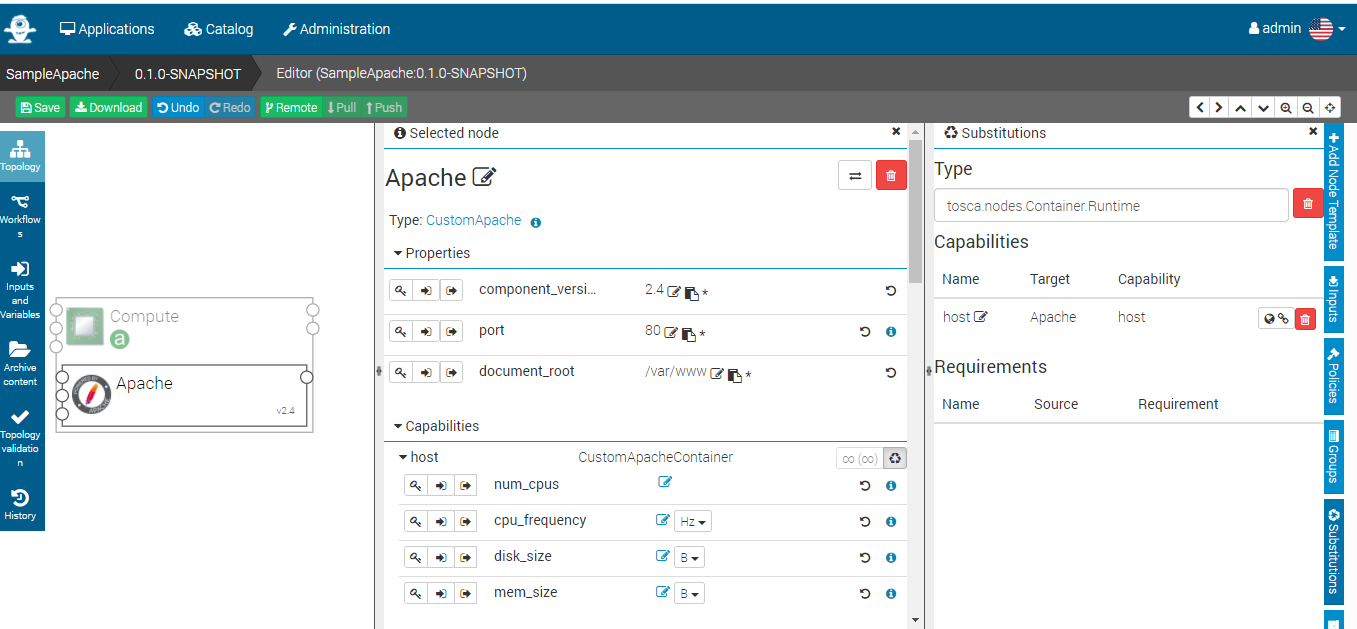1357x629 pixels.
Task: Open the Add Node Template side tab
Action: coord(1333,190)
